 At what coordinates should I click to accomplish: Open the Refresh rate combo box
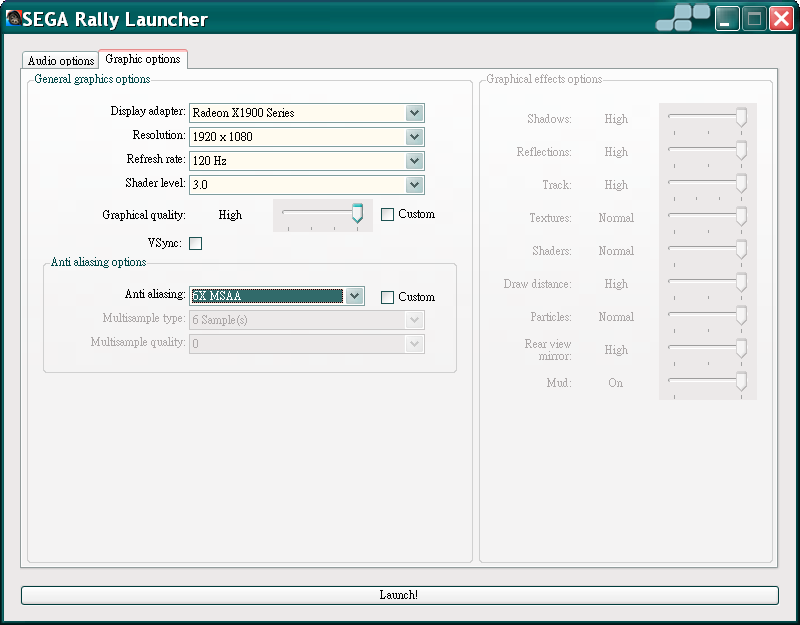[x=414, y=161]
